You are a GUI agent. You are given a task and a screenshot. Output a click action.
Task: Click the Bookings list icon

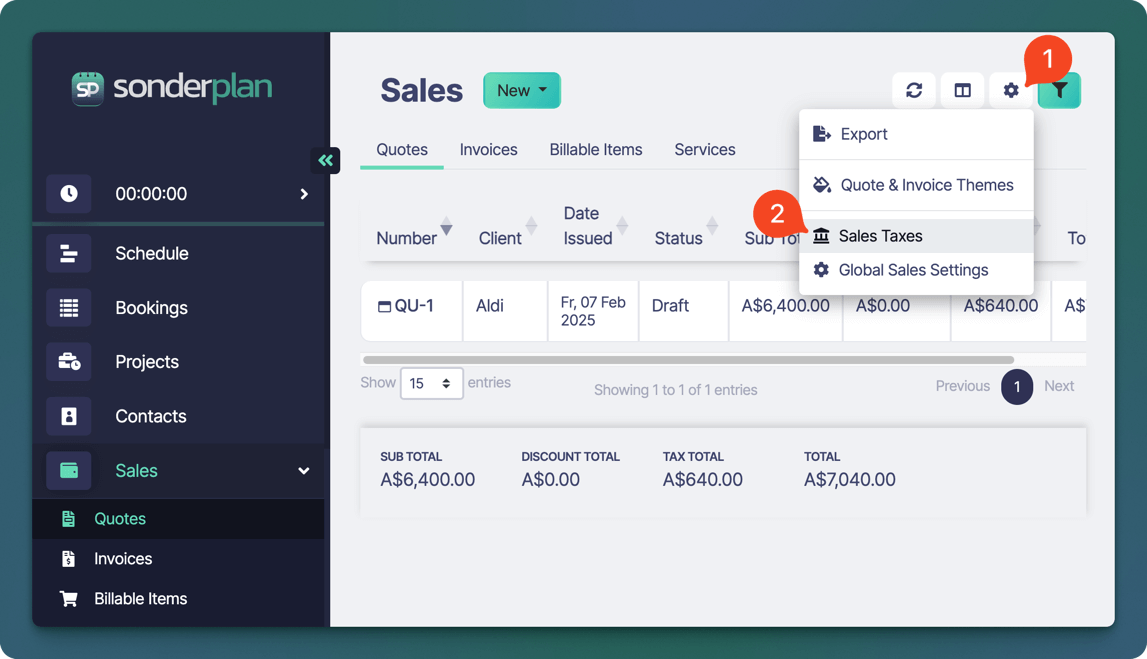coord(69,307)
